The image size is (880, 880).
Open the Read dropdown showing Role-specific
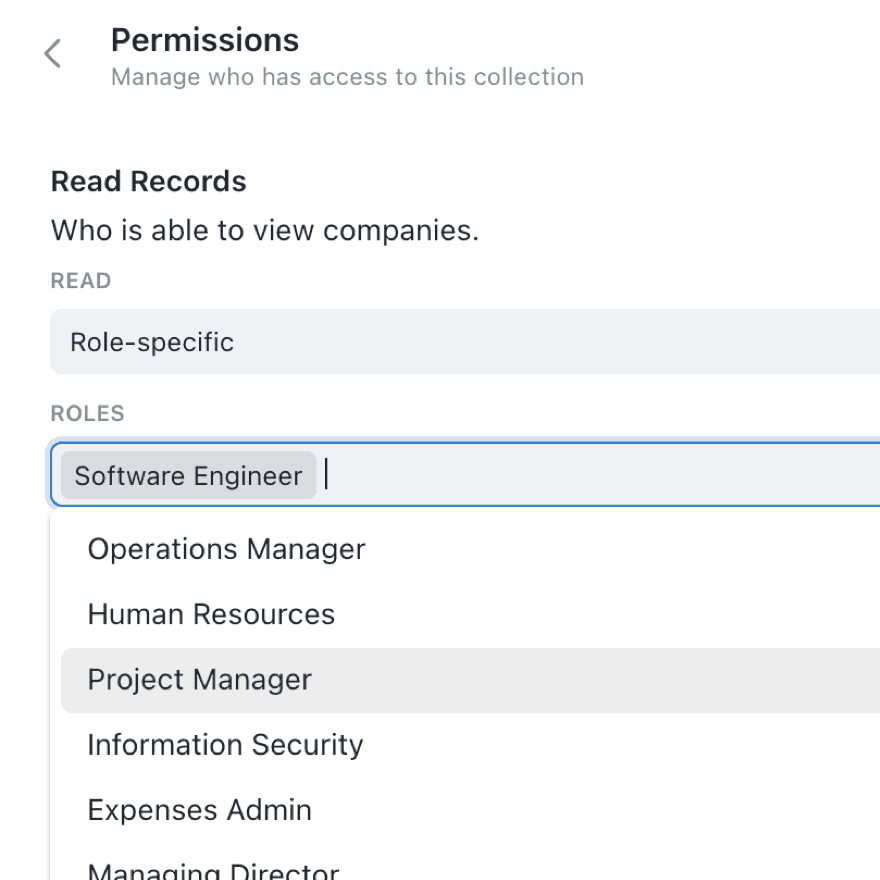(x=465, y=342)
